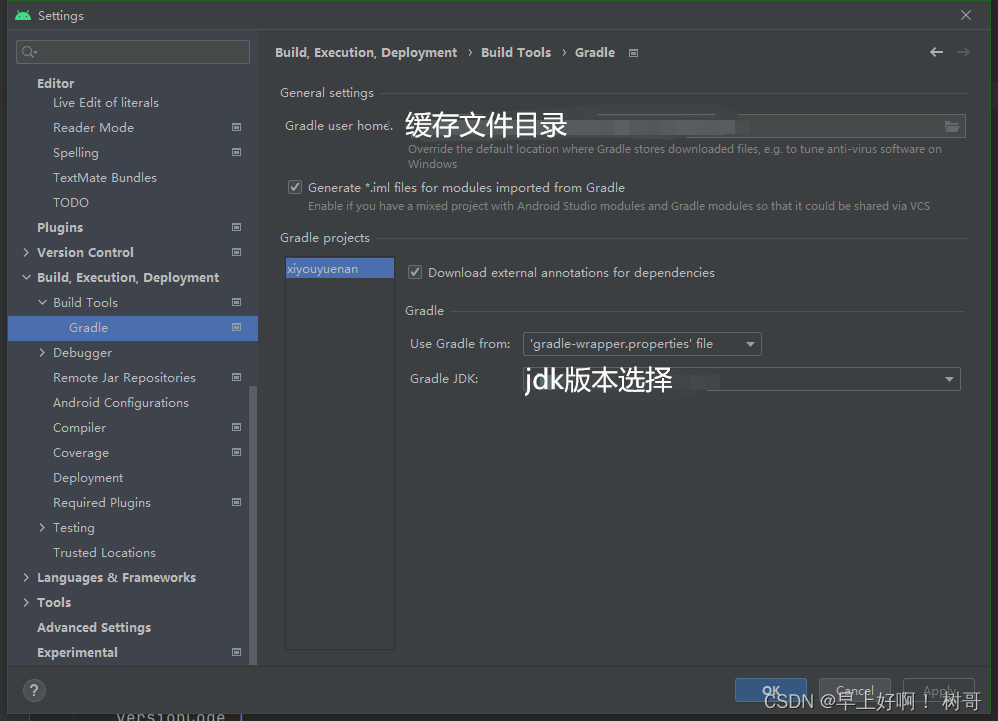998x721 pixels.
Task: Click the project-level icon next to Build Tools
Action: tap(236, 302)
